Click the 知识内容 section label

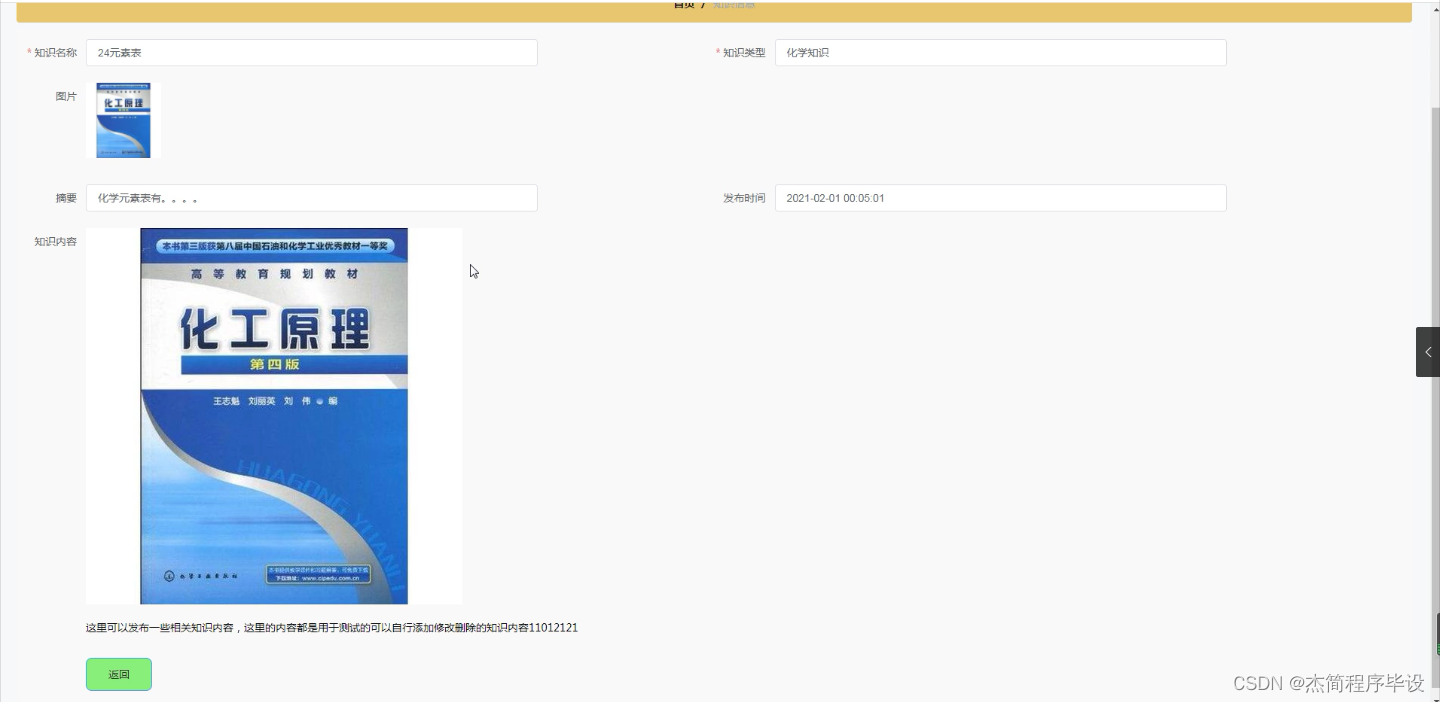tap(56, 241)
